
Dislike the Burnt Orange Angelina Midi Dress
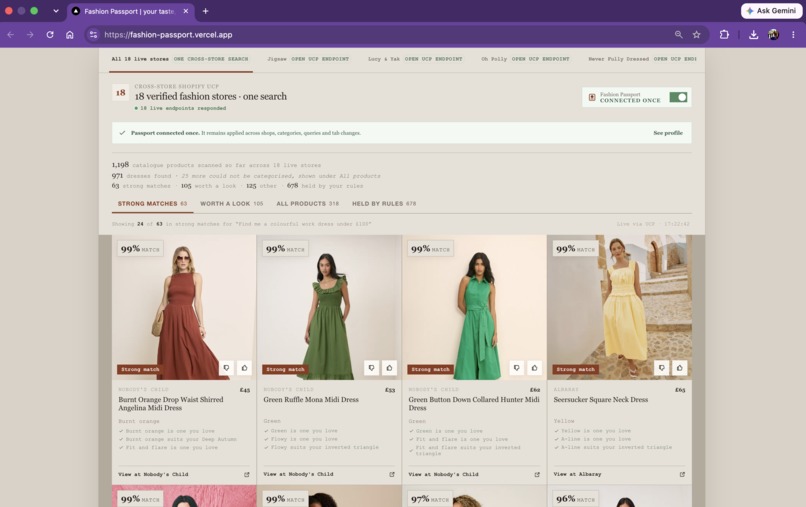[x=227, y=368]
